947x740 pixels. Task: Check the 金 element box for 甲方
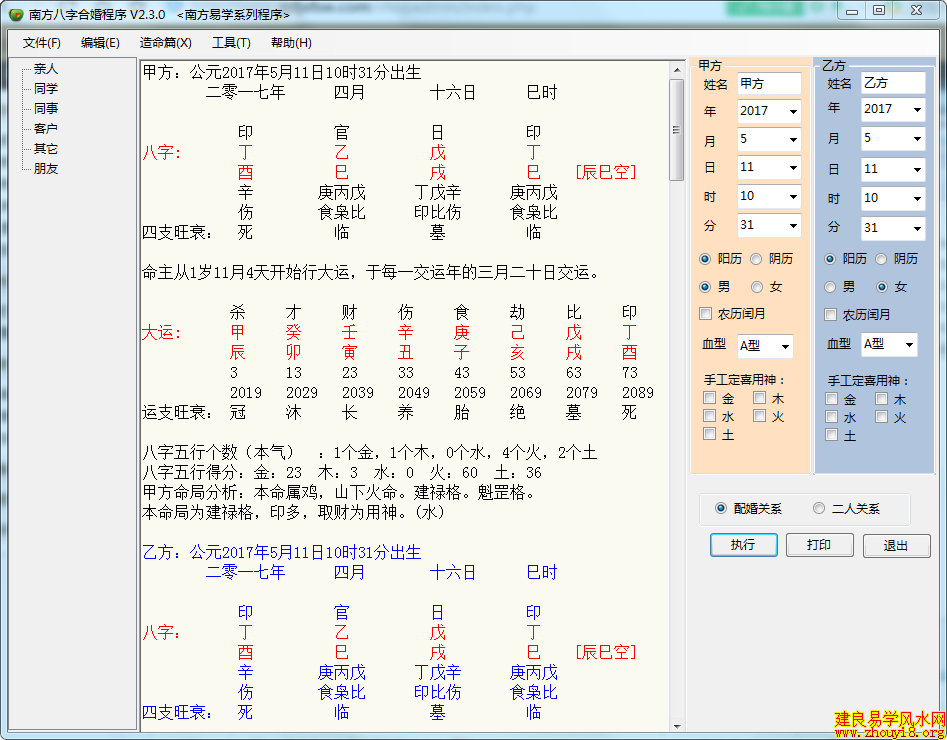point(709,399)
